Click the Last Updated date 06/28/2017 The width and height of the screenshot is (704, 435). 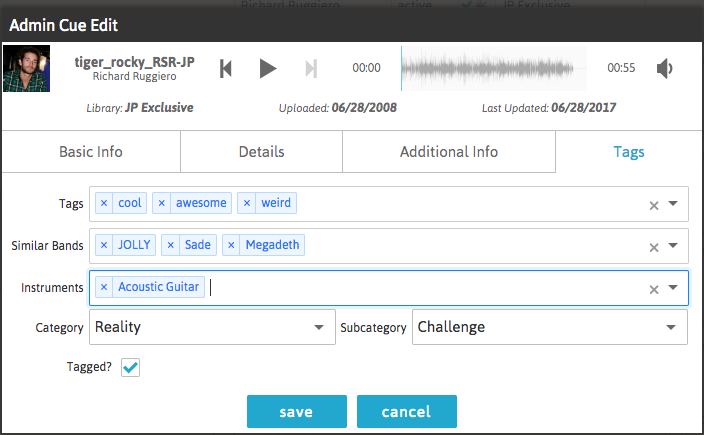coord(584,108)
